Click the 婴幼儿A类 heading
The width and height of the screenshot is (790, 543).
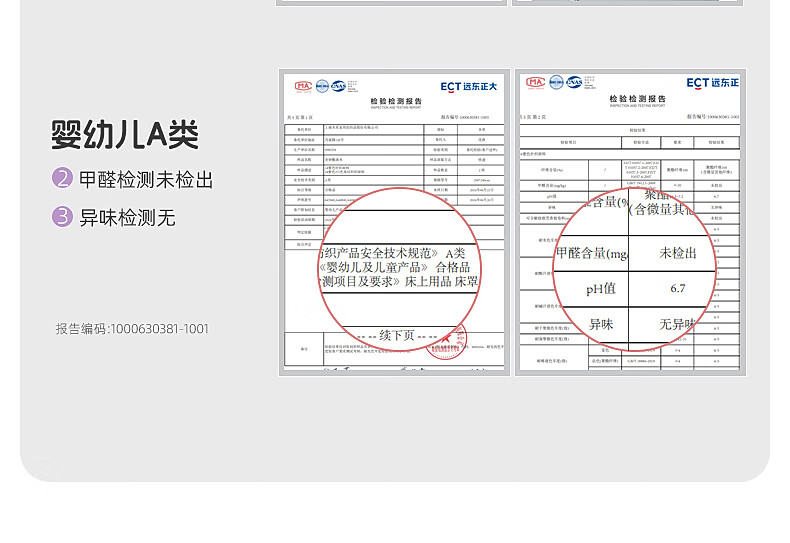(x=125, y=135)
